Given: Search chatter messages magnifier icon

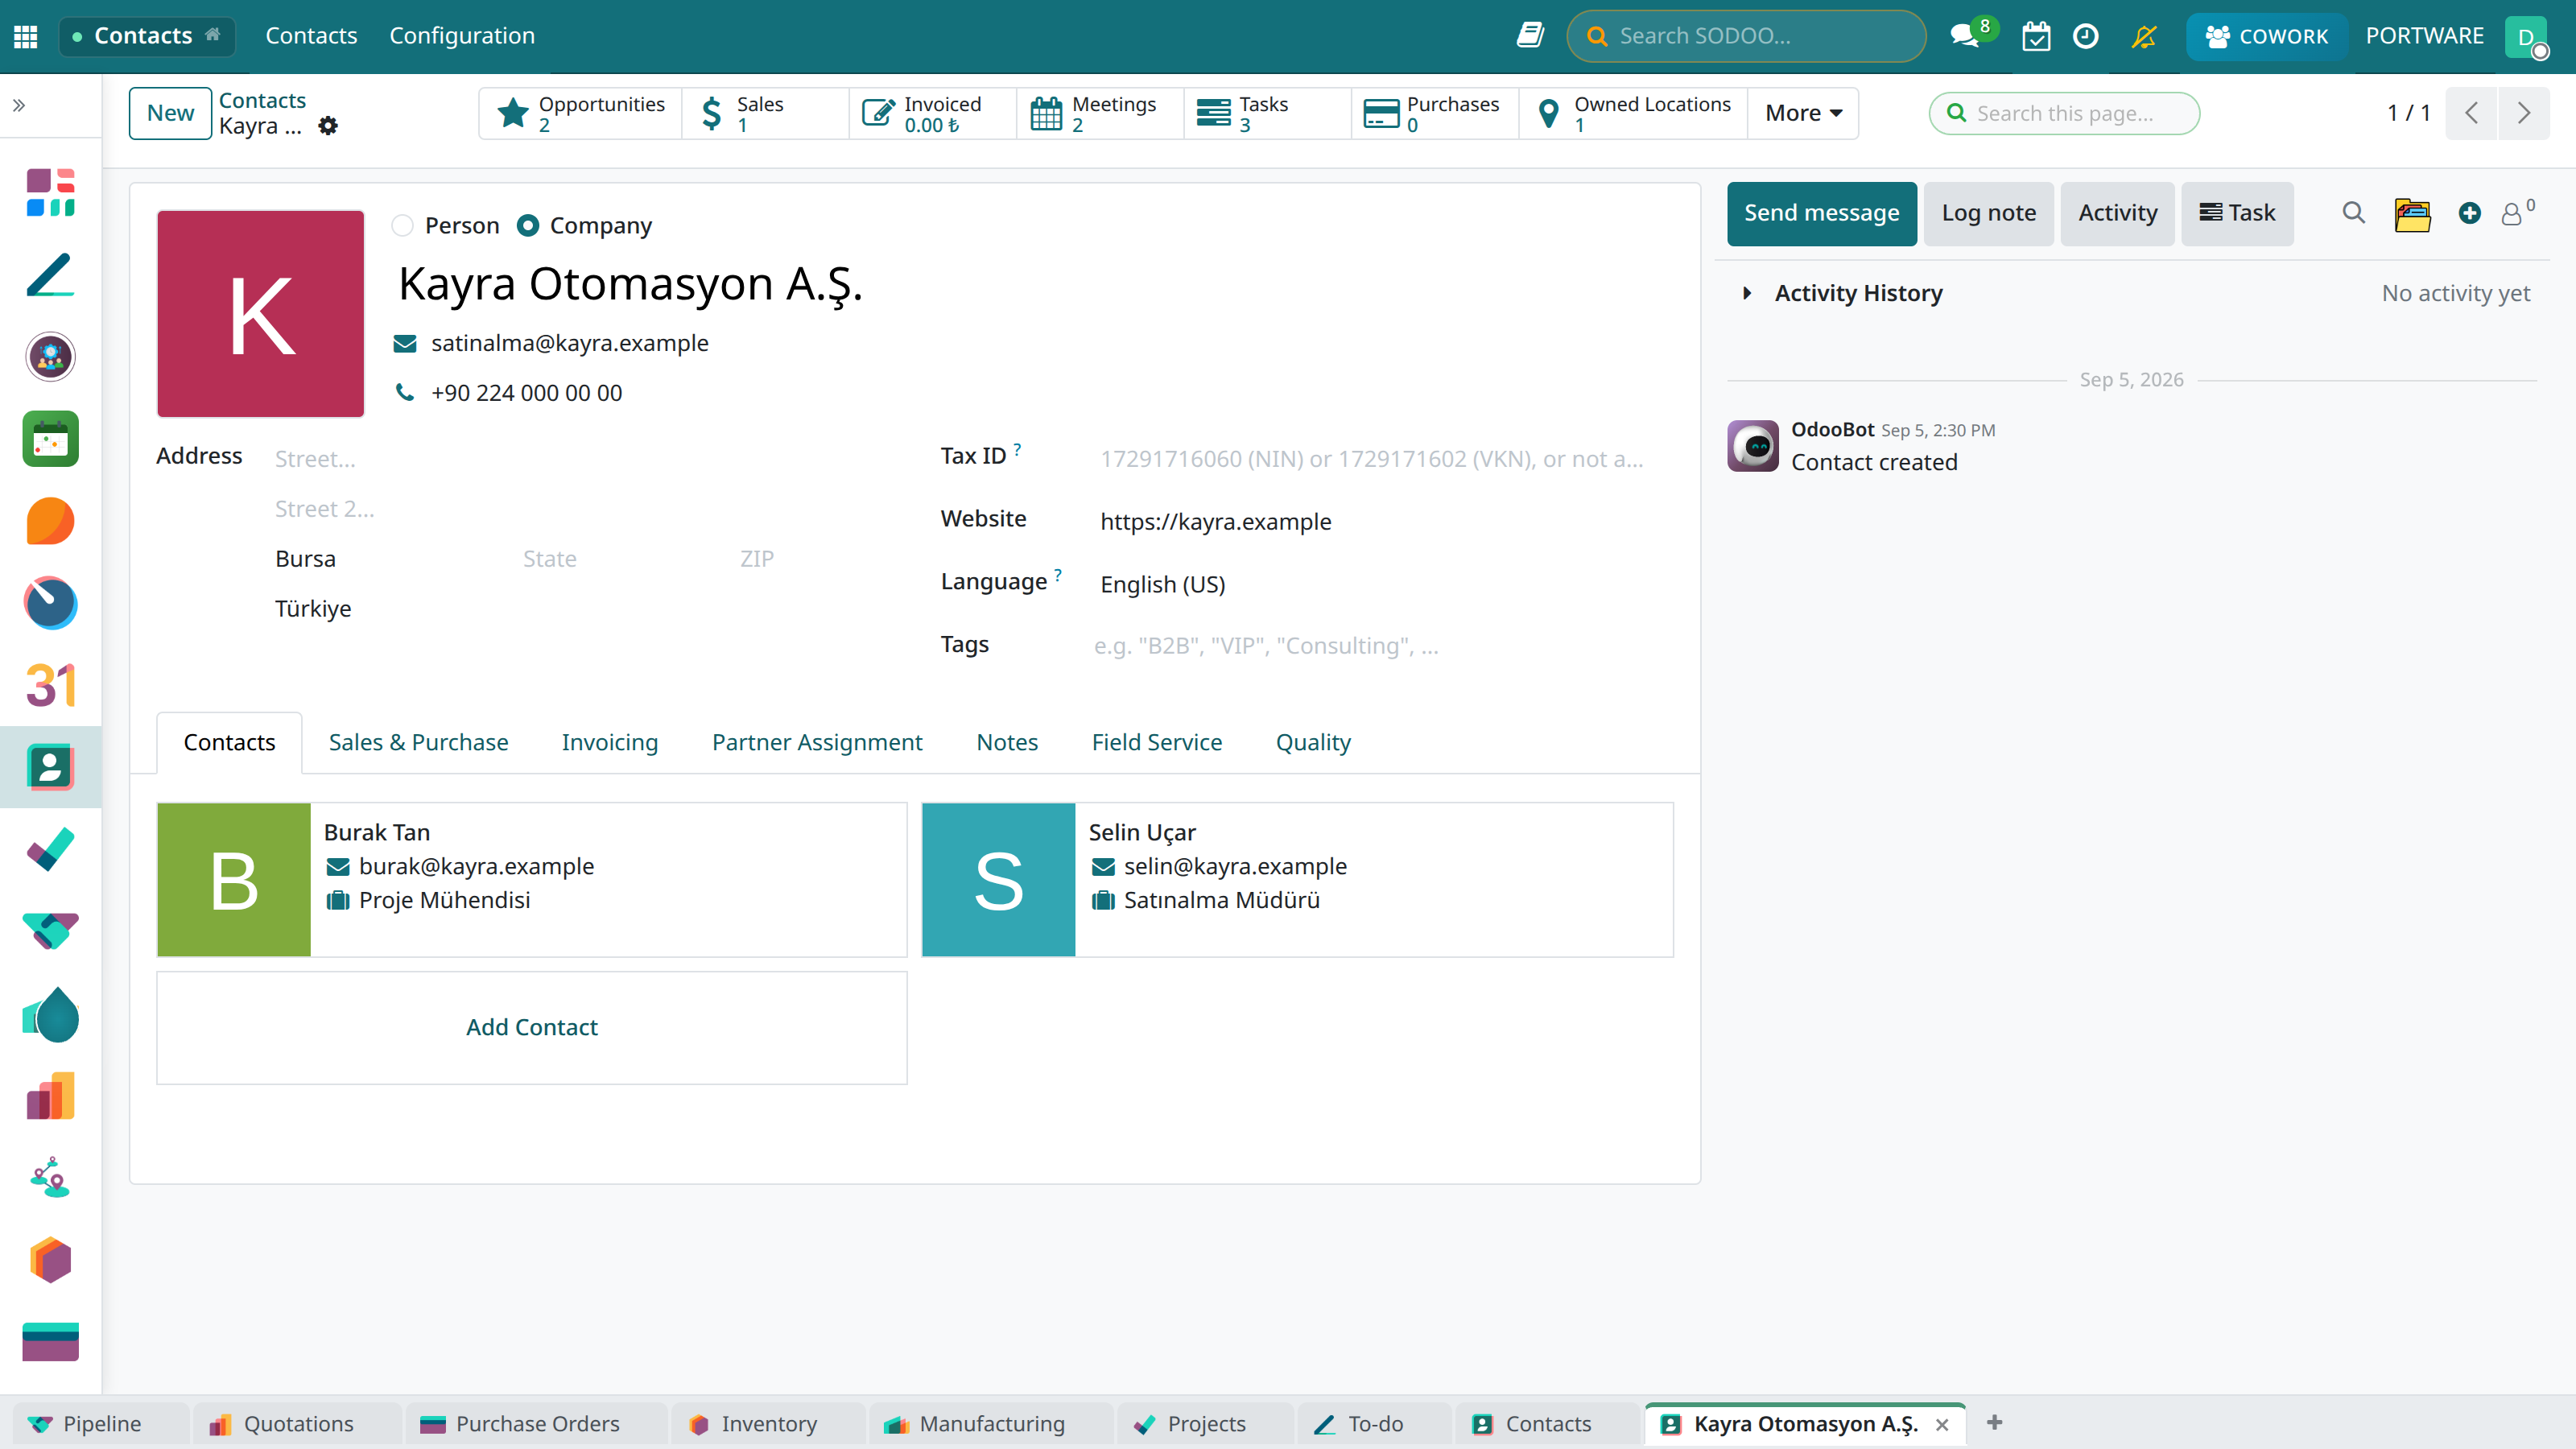Looking at the screenshot, I should tap(2353, 213).
